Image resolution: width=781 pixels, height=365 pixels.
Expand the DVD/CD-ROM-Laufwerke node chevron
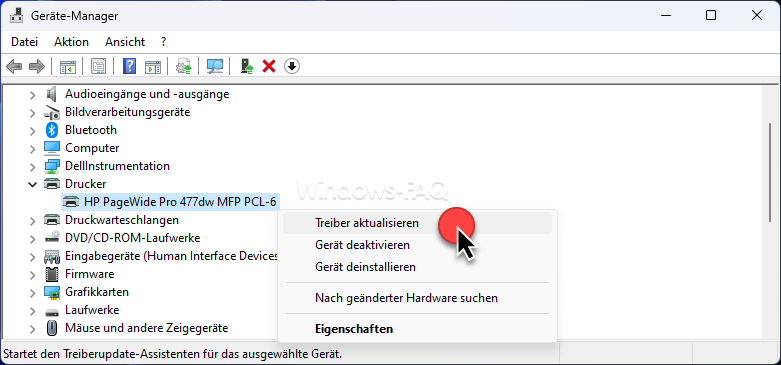click(32, 238)
